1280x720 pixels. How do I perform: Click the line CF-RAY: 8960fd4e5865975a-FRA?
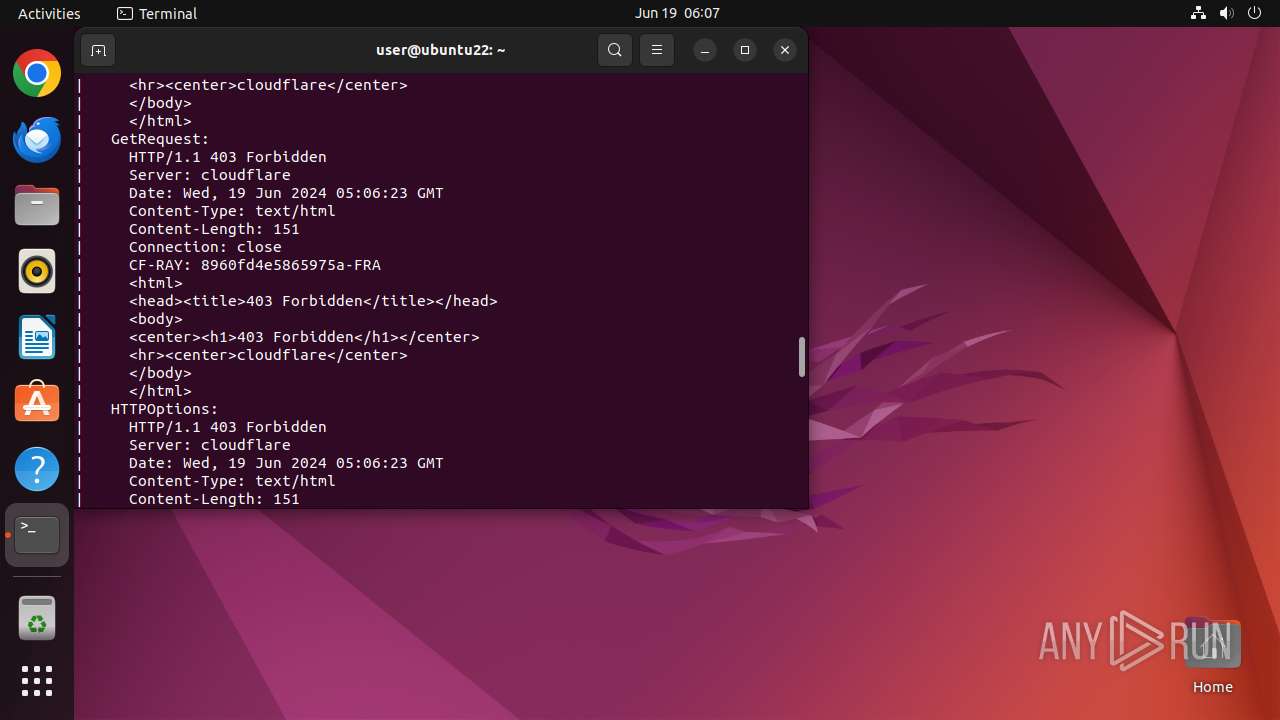[x=255, y=265]
